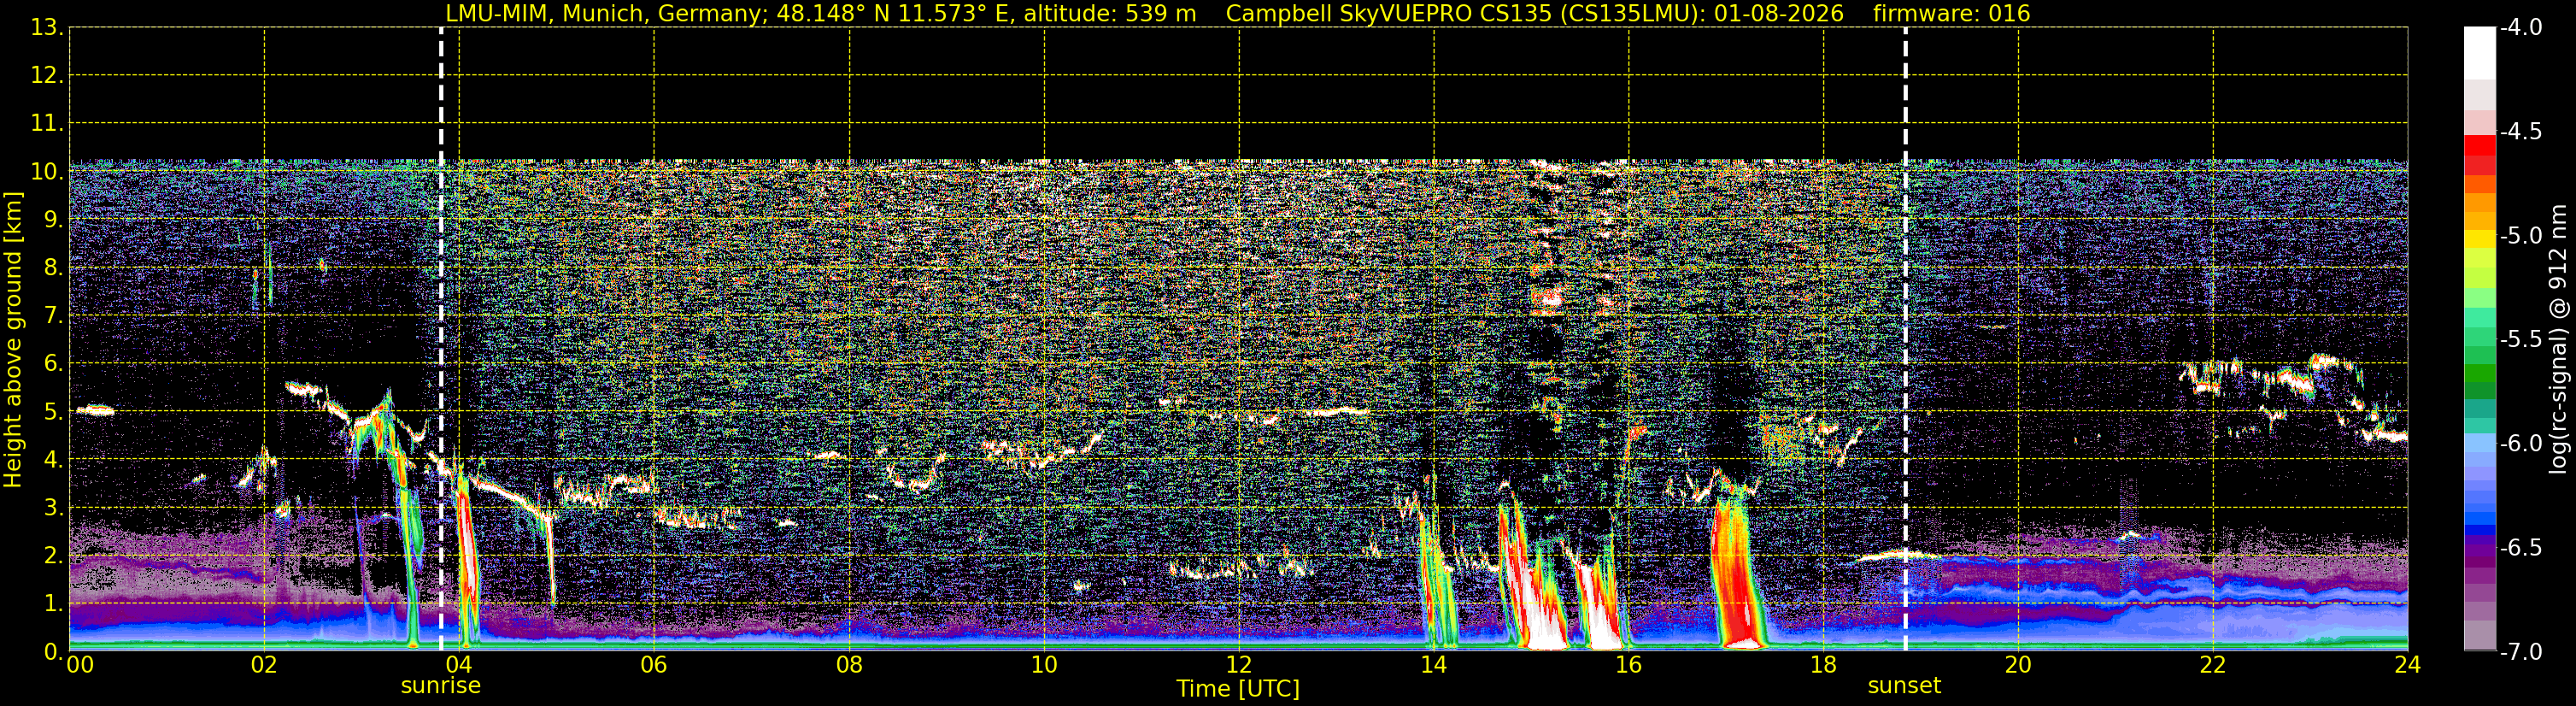Image resolution: width=2576 pixels, height=706 pixels.
Task: Click the '11.' height tick label
Action: point(47,124)
